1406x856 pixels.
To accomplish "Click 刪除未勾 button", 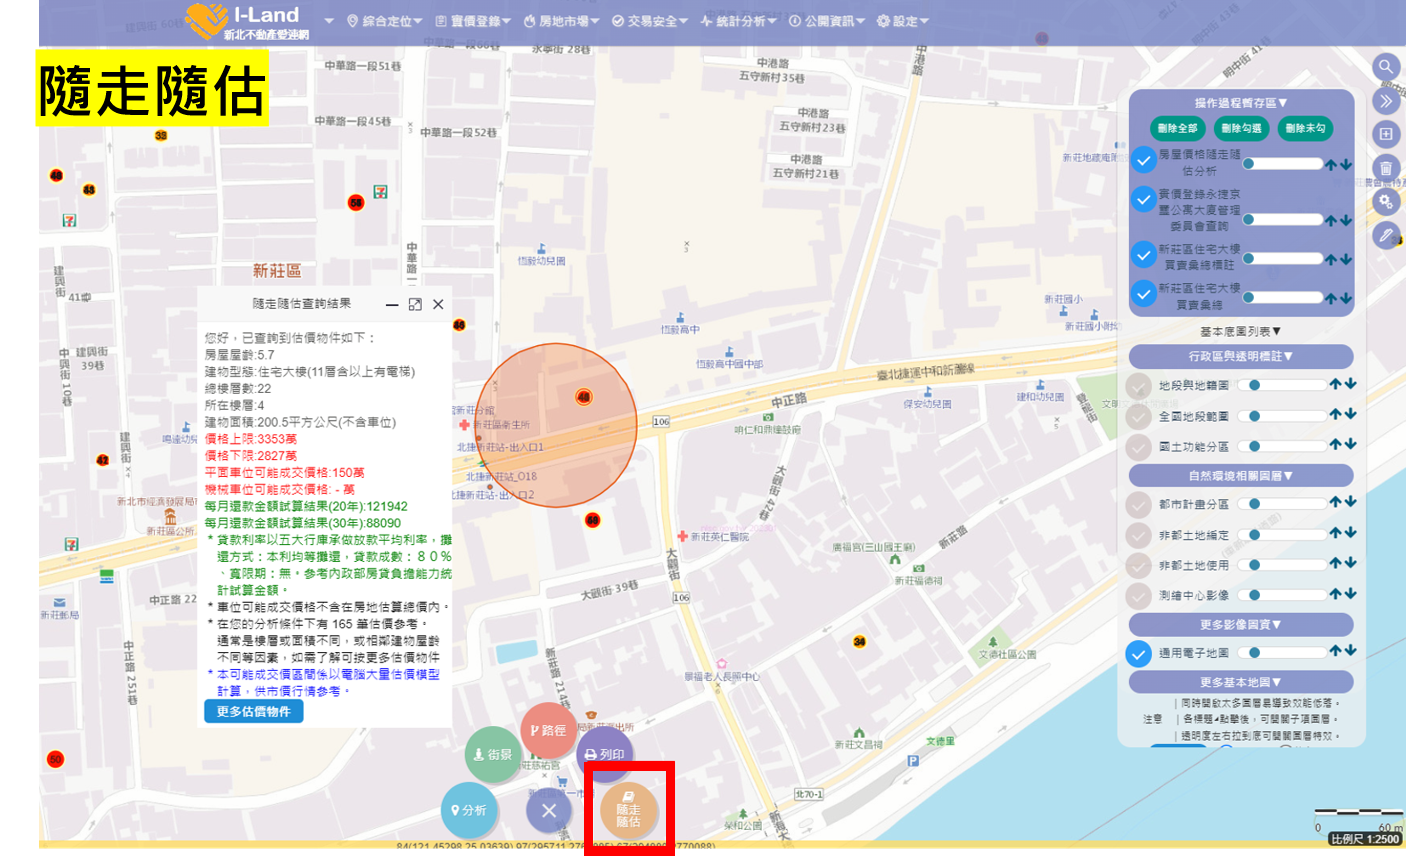I will (1305, 128).
